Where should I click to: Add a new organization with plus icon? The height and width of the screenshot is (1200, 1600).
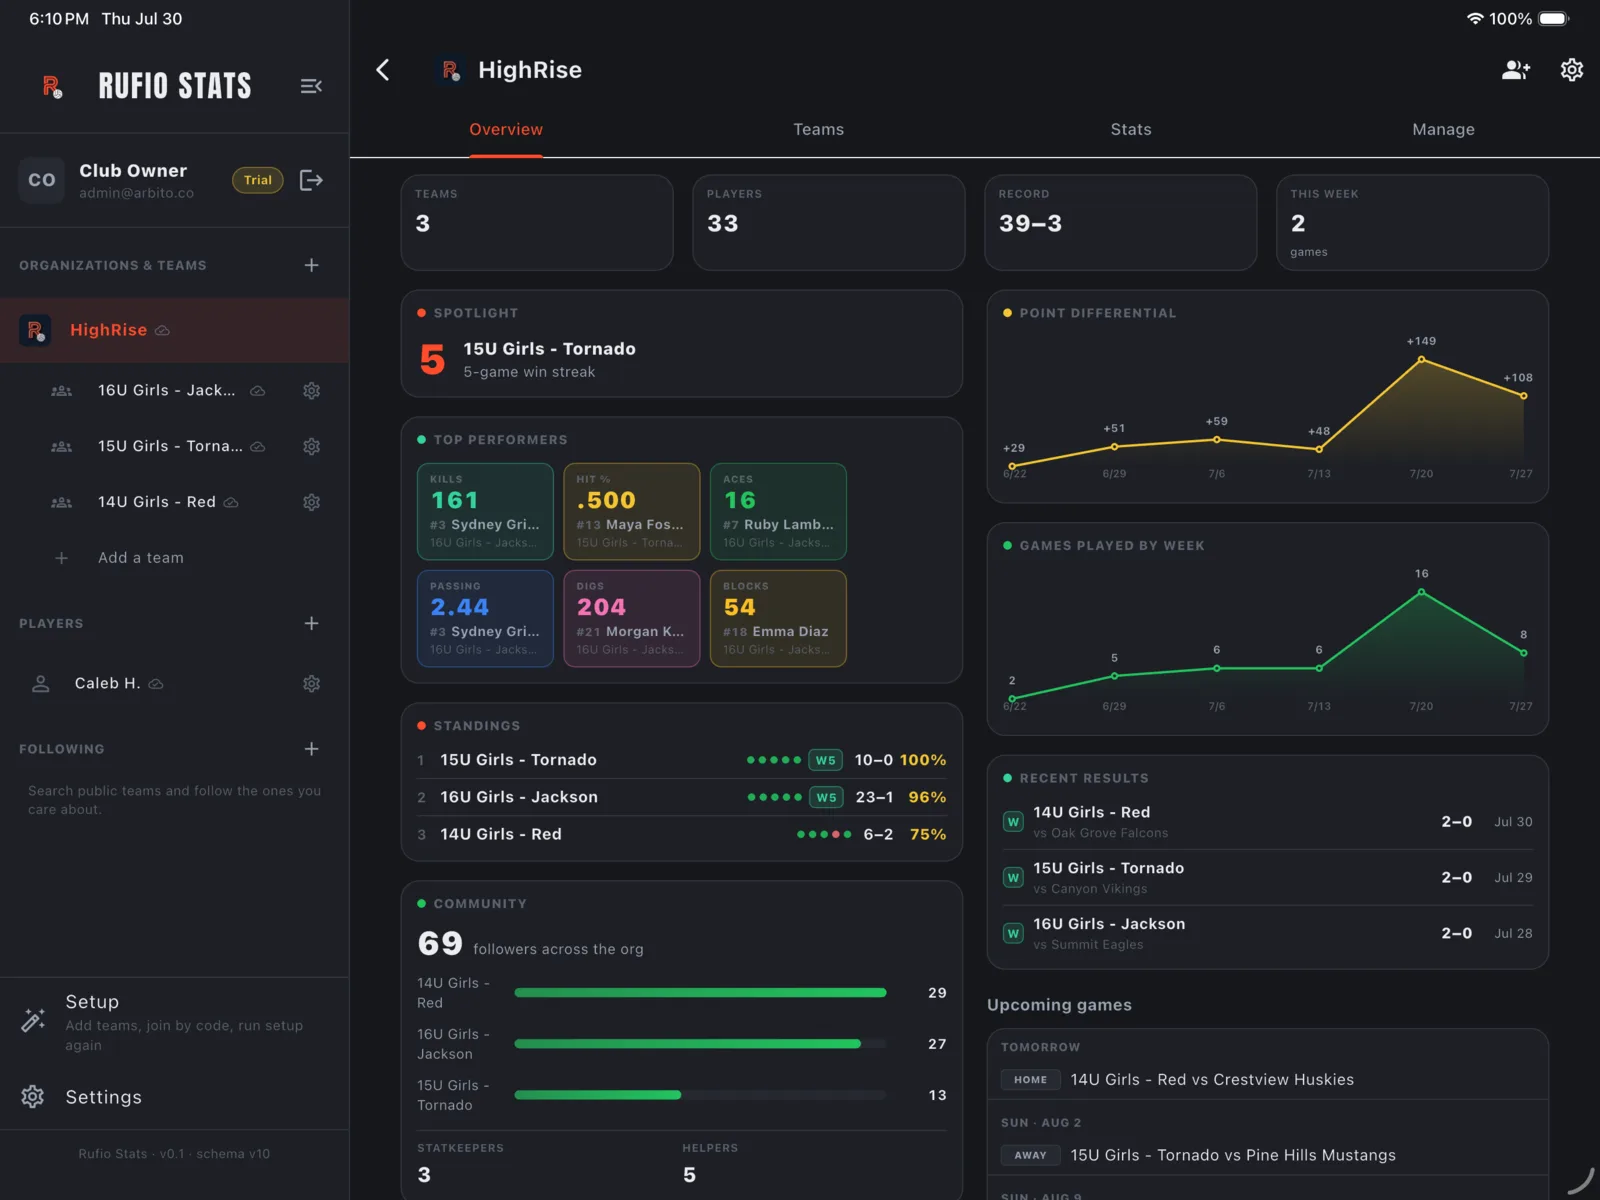click(x=311, y=265)
